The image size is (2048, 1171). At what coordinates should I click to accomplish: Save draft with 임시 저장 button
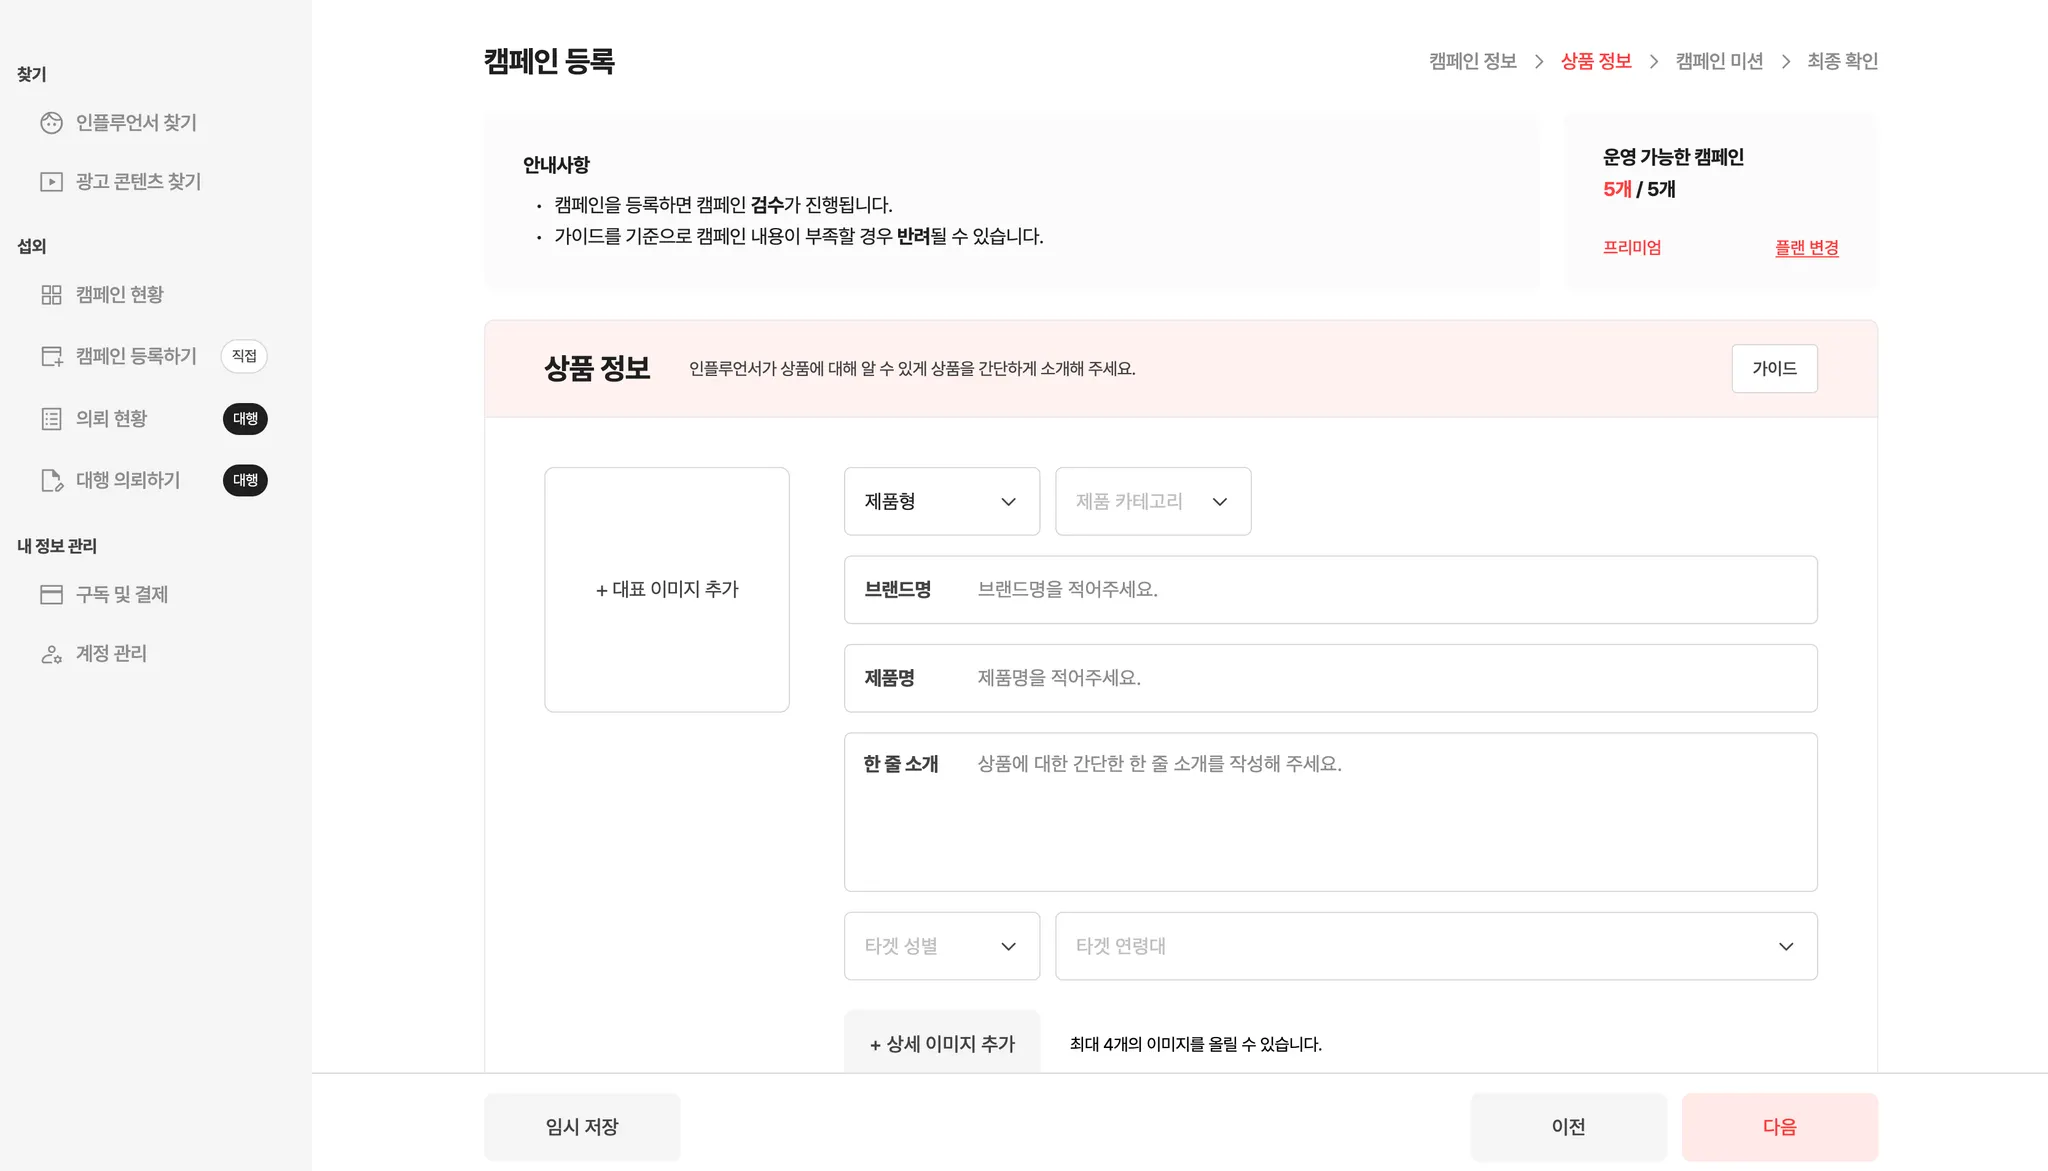tap(582, 1127)
